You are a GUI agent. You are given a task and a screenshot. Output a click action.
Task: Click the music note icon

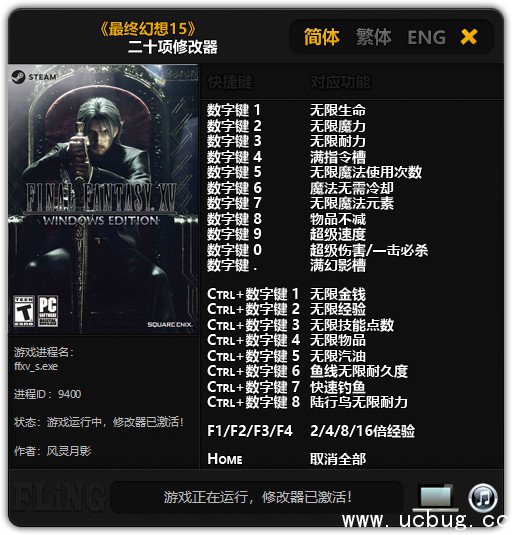483,498
